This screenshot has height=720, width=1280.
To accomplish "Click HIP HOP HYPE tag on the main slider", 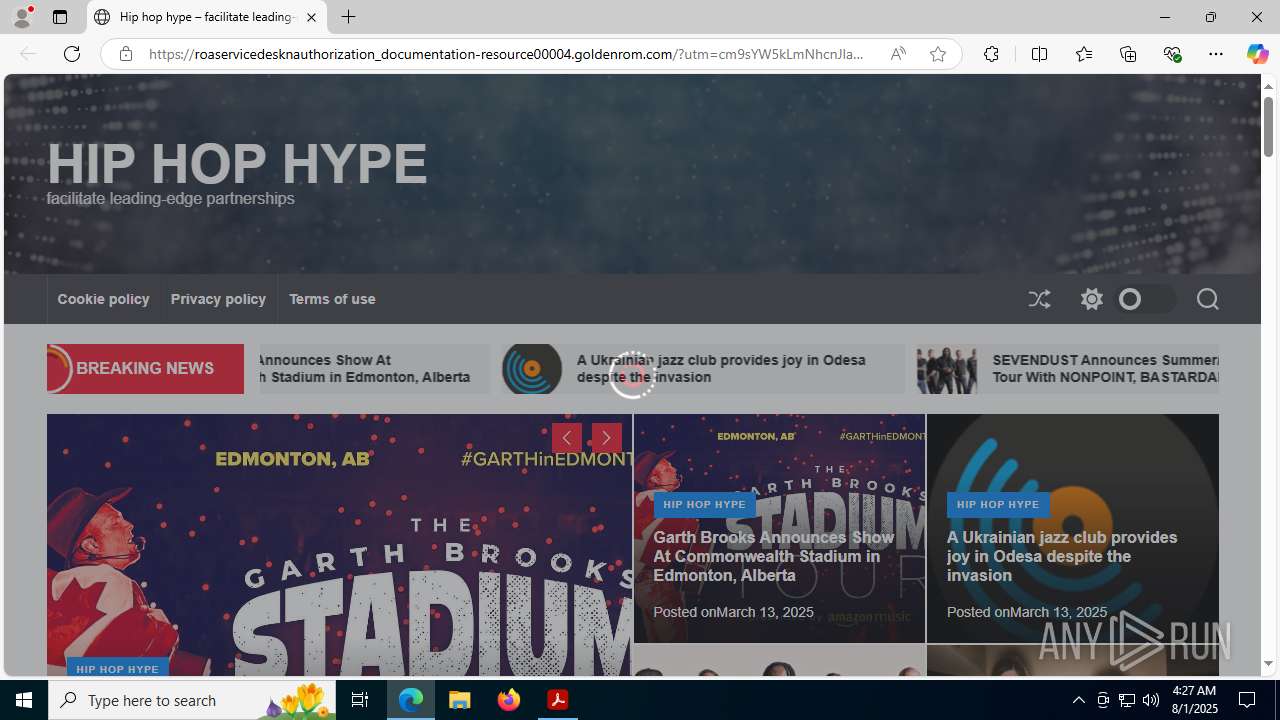I will pos(117,668).
